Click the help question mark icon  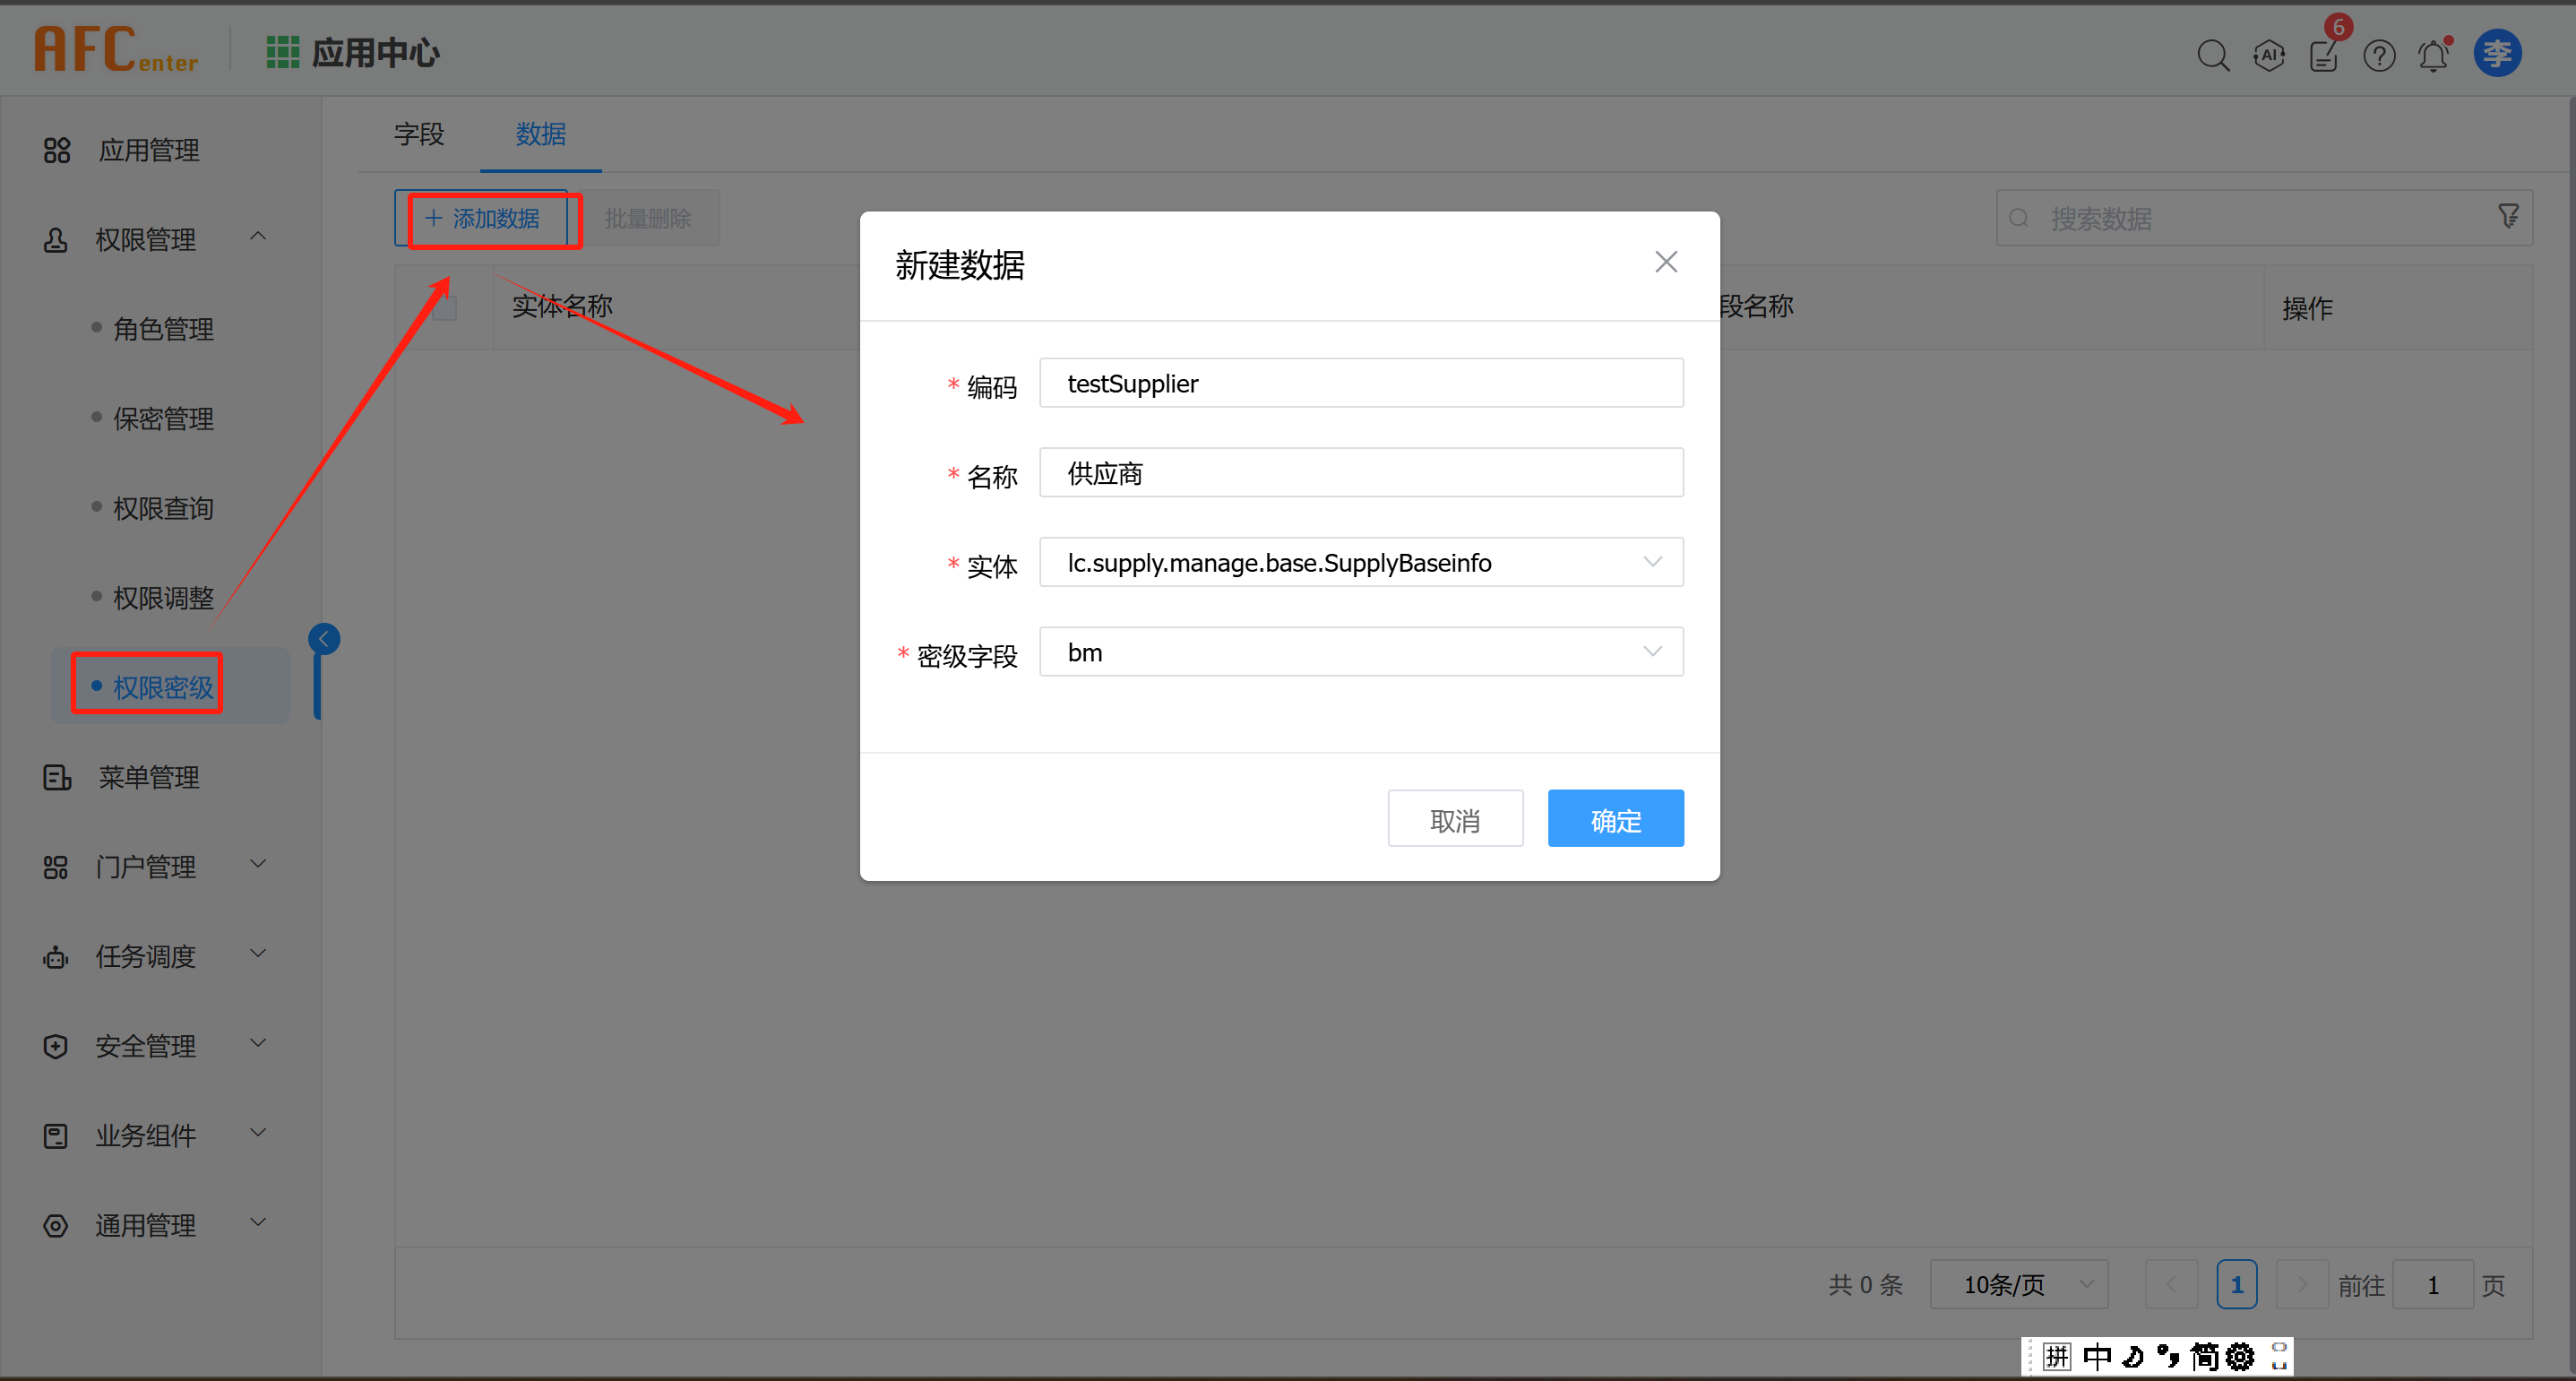tap(2379, 55)
